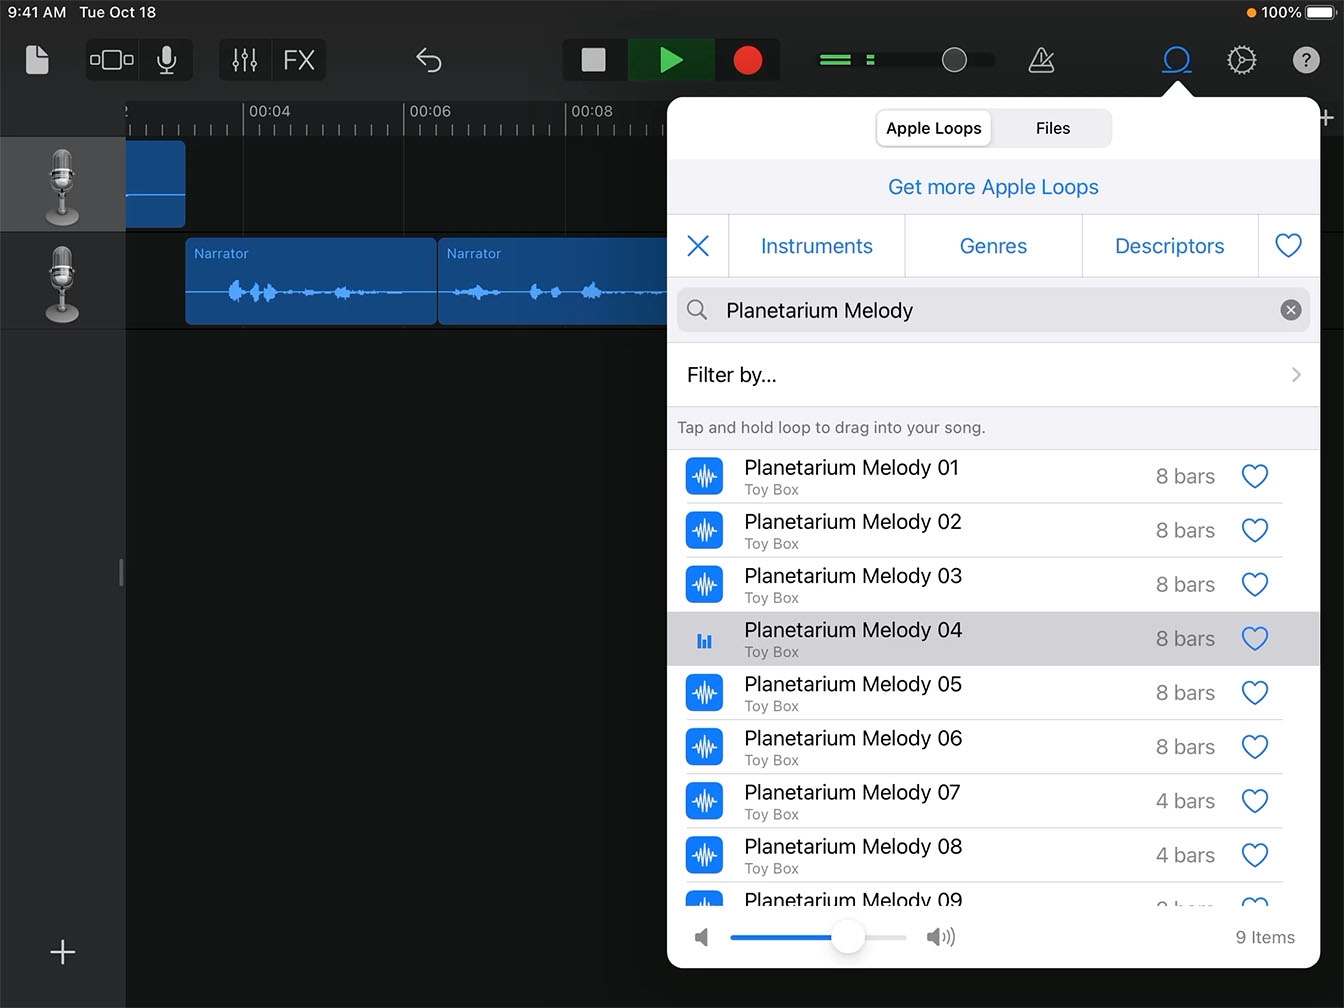Adjust loop preview volume slider
This screenshot has height=1008, width=1344.
848,937
